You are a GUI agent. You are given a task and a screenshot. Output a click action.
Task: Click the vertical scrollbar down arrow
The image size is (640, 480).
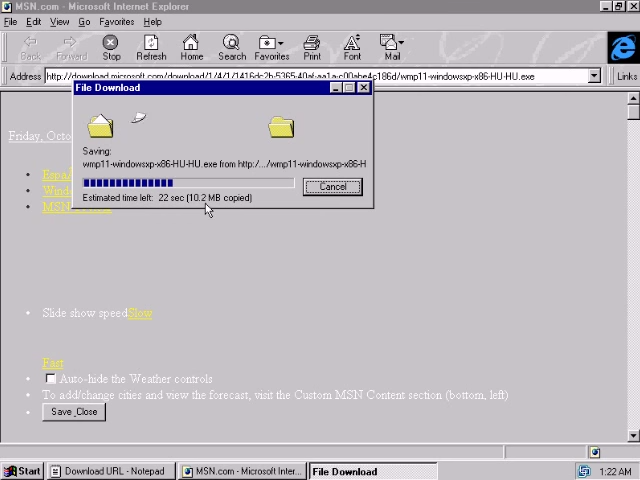[633, 436]
